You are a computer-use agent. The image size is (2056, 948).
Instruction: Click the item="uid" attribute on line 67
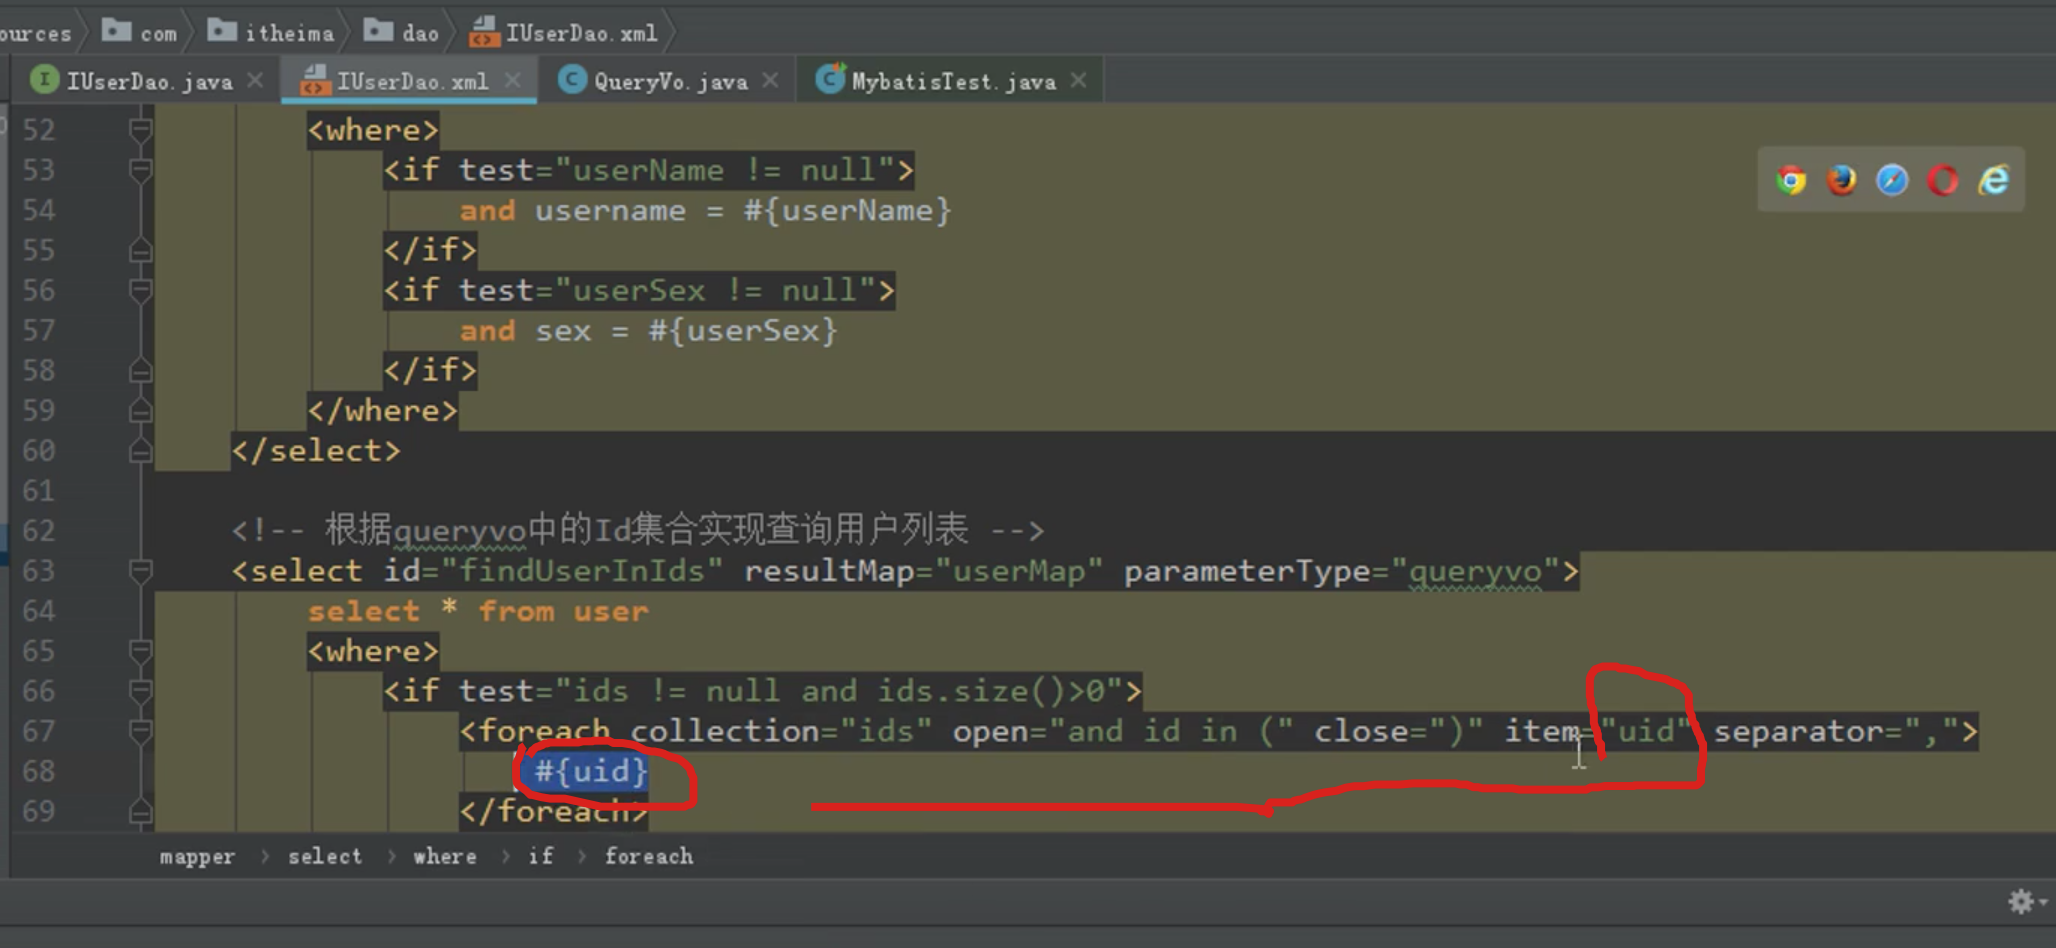click(1598, 731)
